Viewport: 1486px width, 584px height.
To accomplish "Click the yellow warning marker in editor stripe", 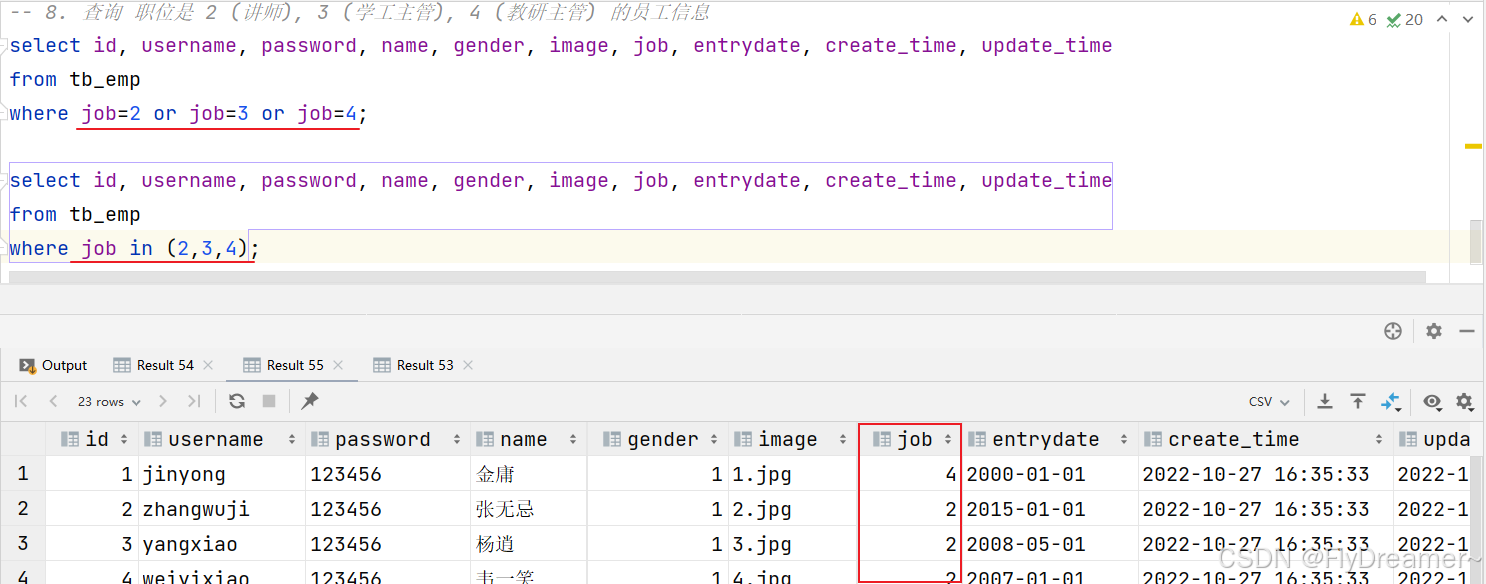I will [x=1473, y=146].
